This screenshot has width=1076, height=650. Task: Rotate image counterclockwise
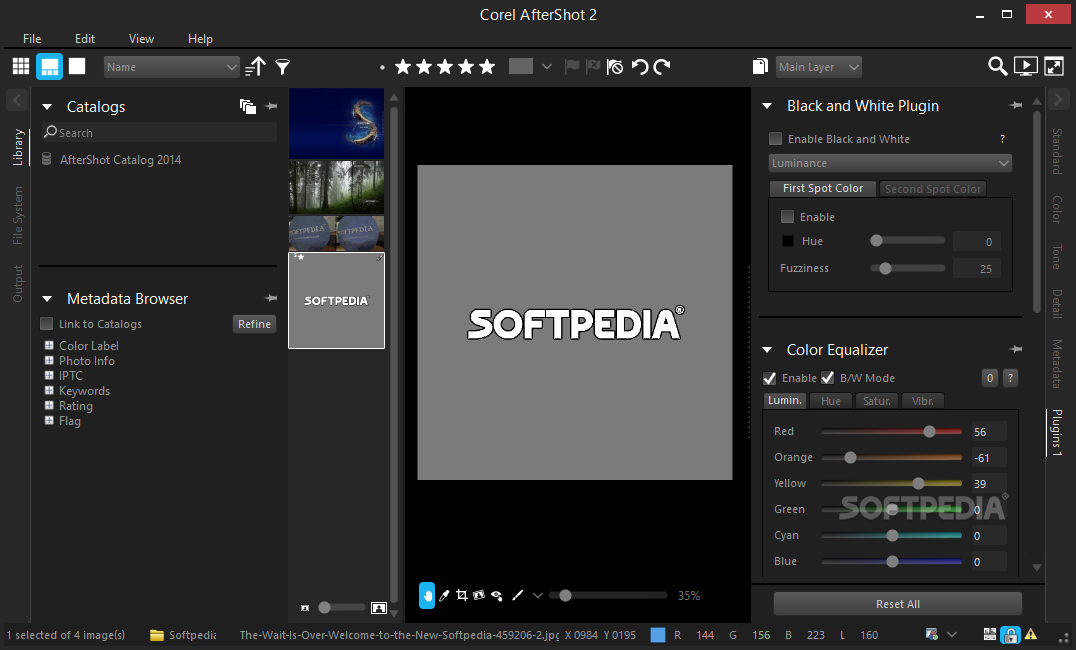click(640, 67)
